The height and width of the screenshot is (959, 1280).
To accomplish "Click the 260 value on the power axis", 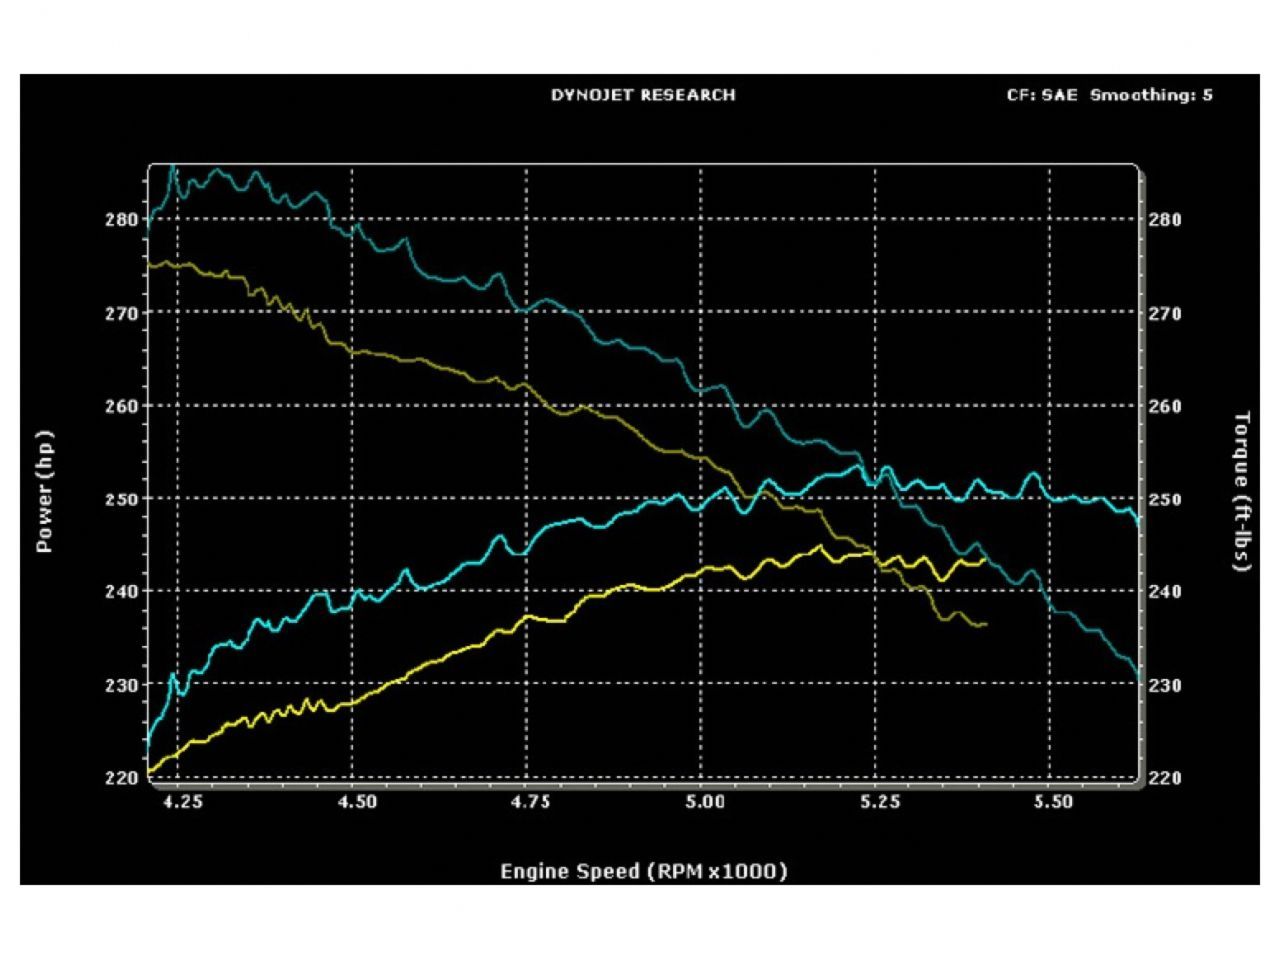I will [x=120, y=406].
